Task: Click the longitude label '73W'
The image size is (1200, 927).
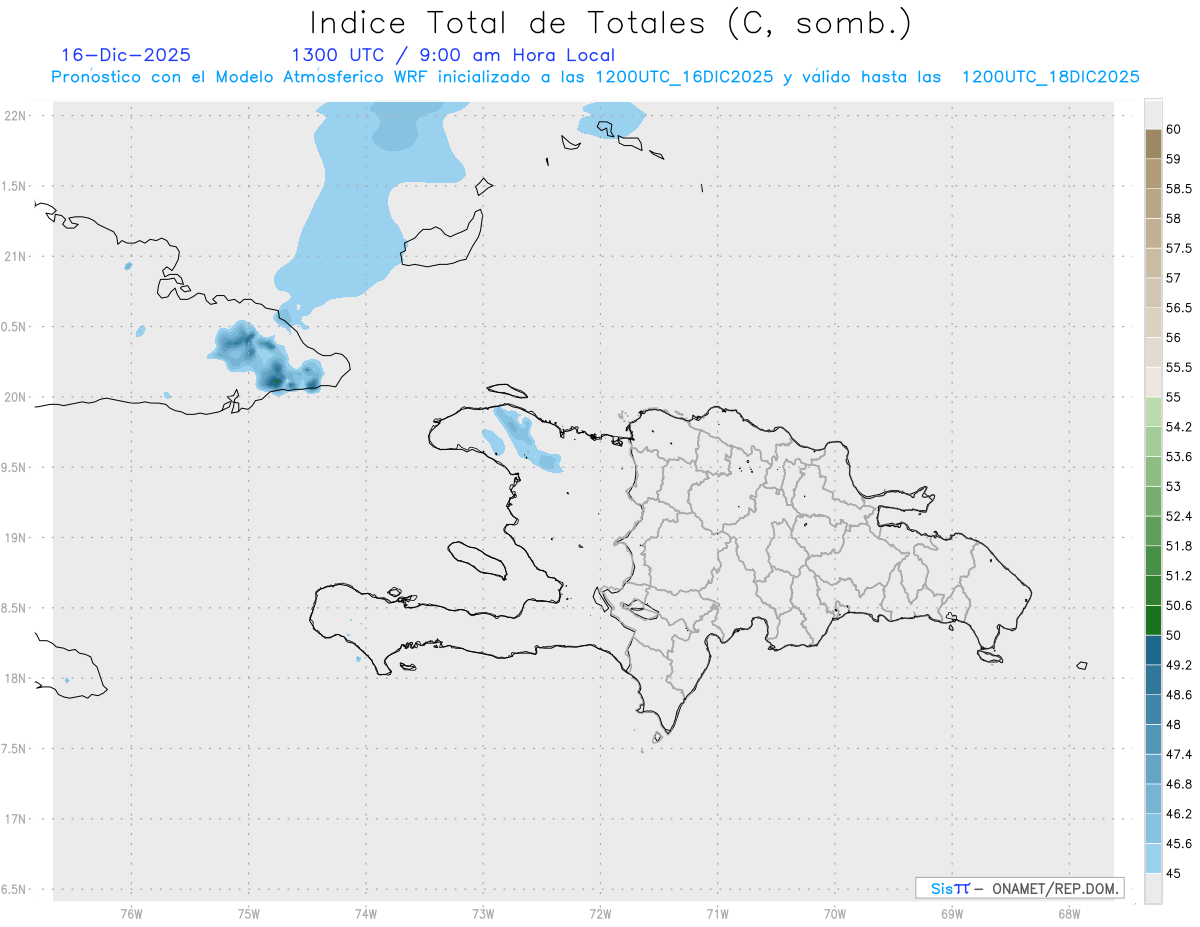Action: [x=483, y=914]
